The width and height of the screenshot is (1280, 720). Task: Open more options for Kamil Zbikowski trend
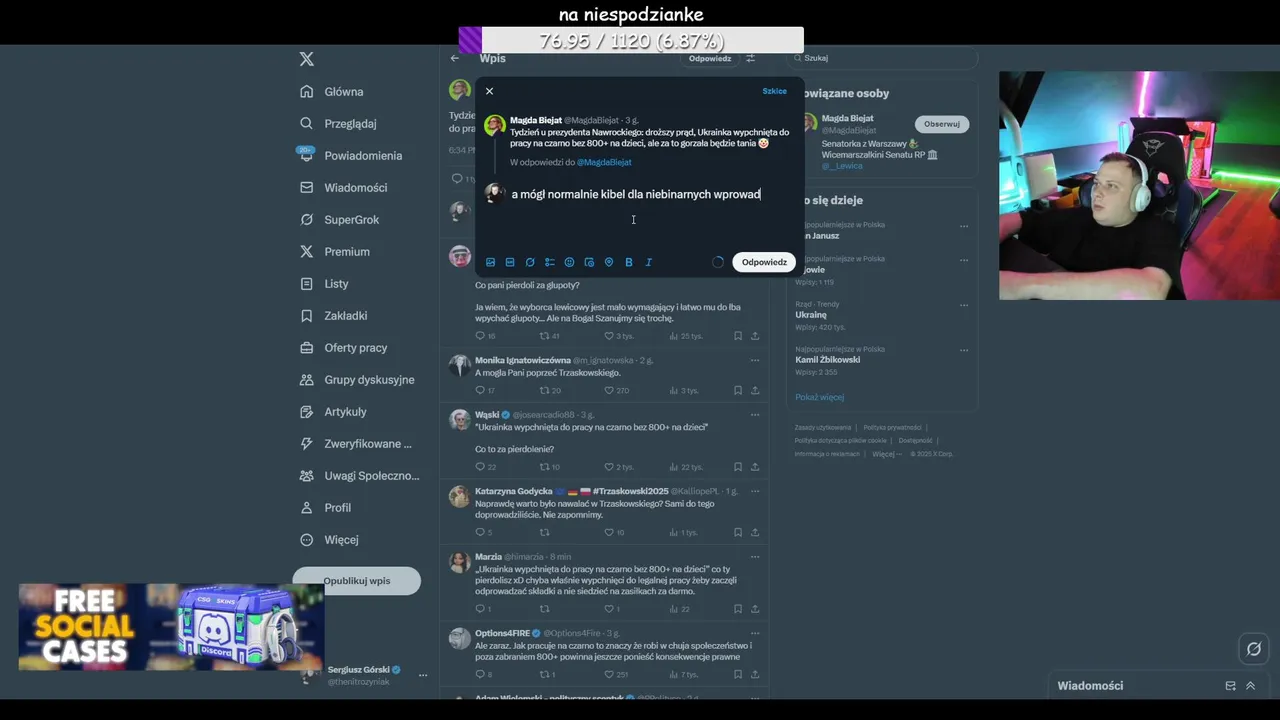964,350
